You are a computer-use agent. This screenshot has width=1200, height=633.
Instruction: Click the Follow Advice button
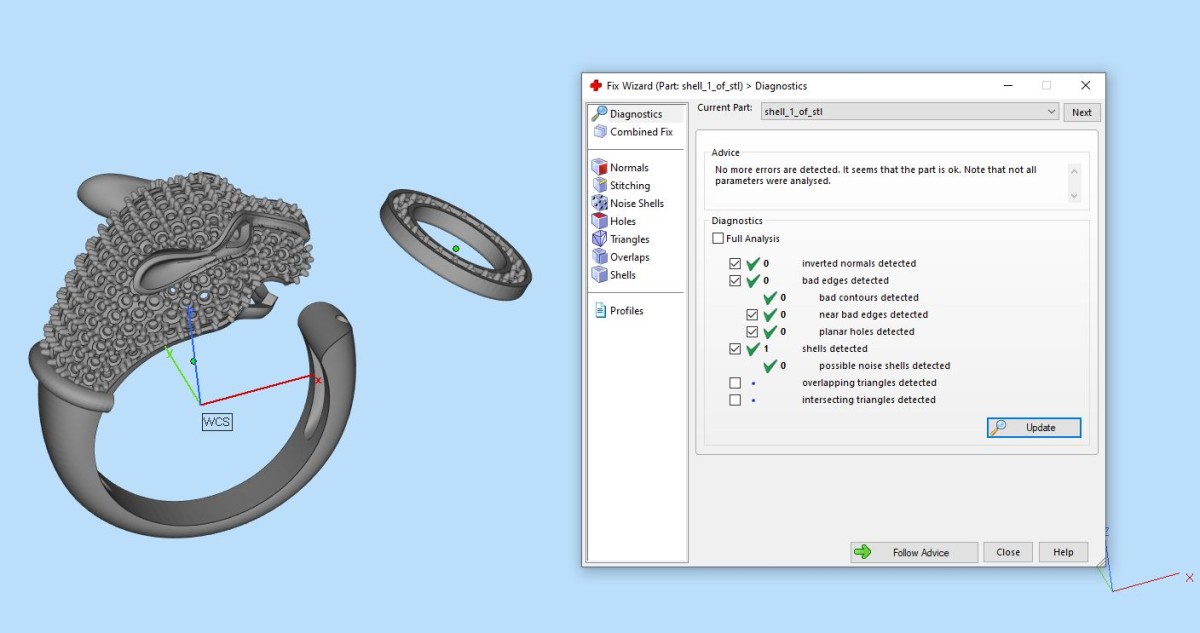click(x=914, y=552)
